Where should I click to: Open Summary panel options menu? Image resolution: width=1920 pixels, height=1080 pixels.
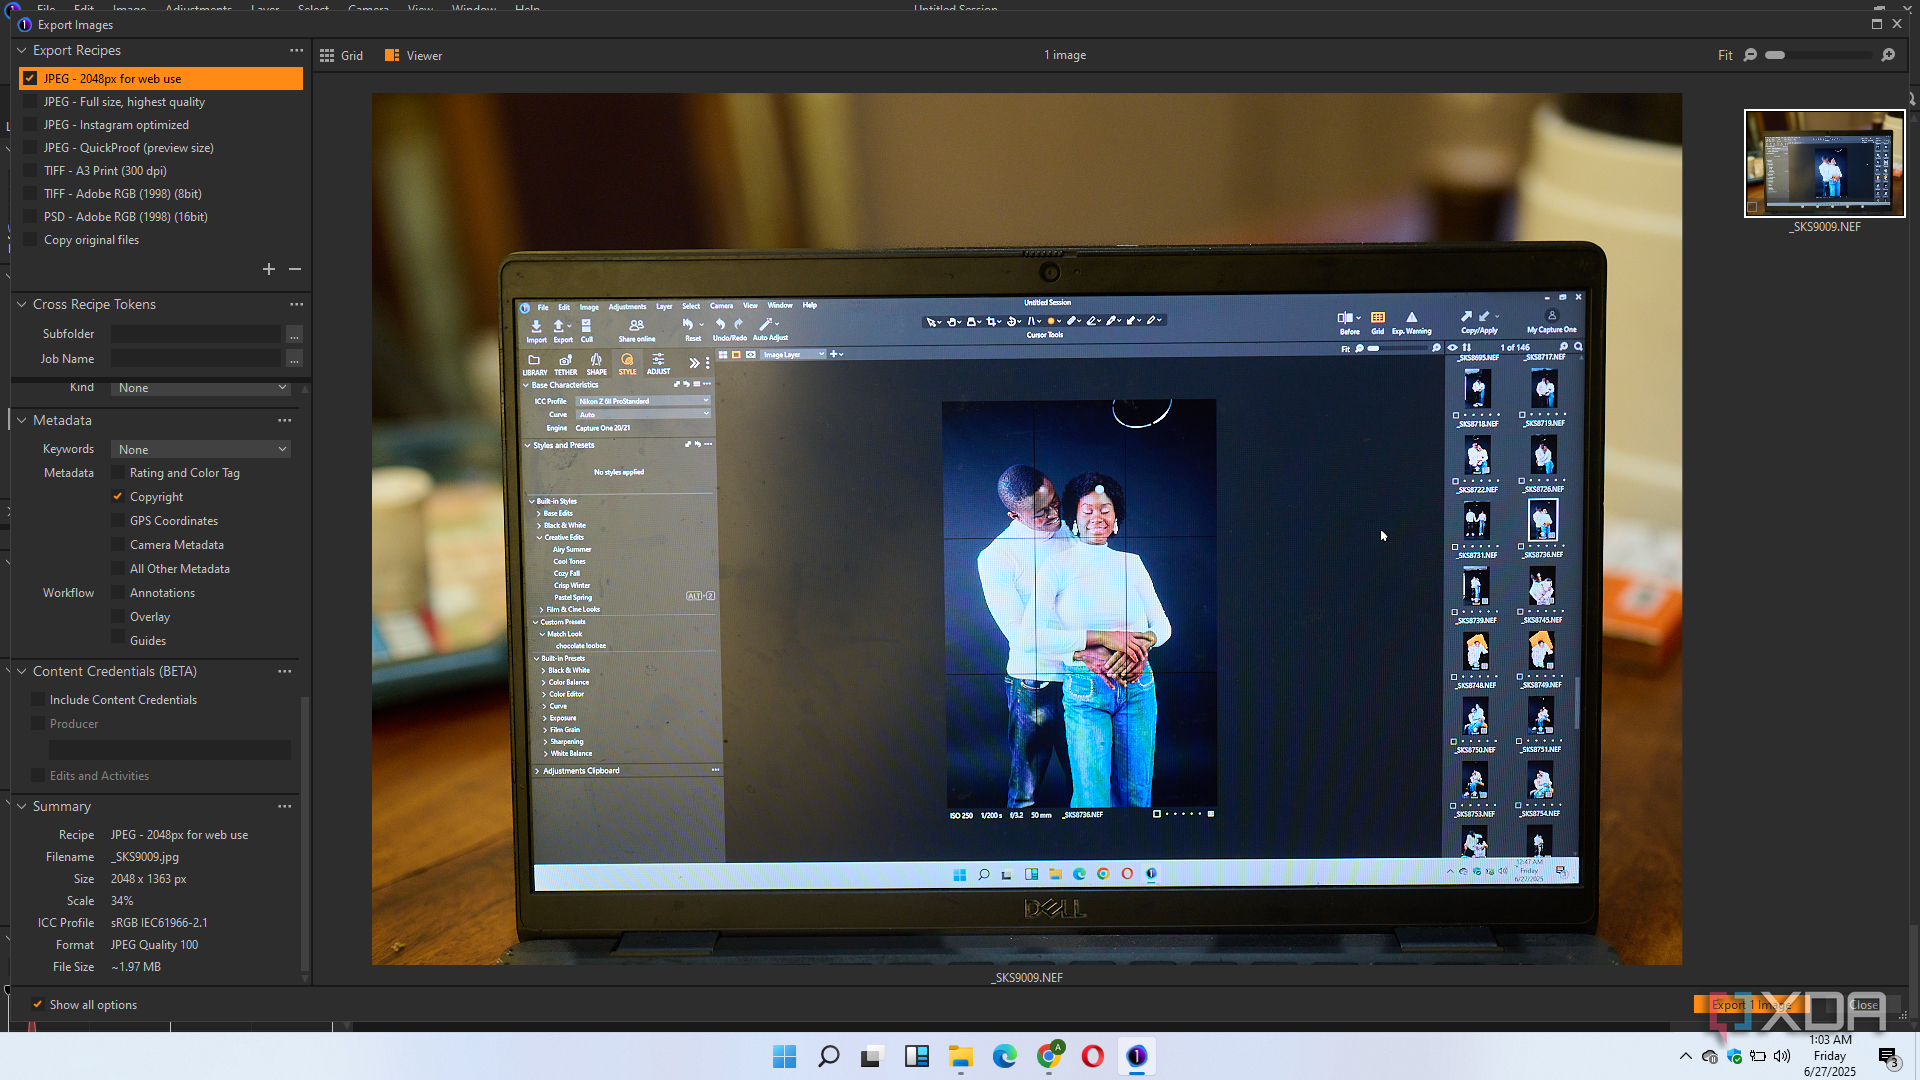coord(285,806)
